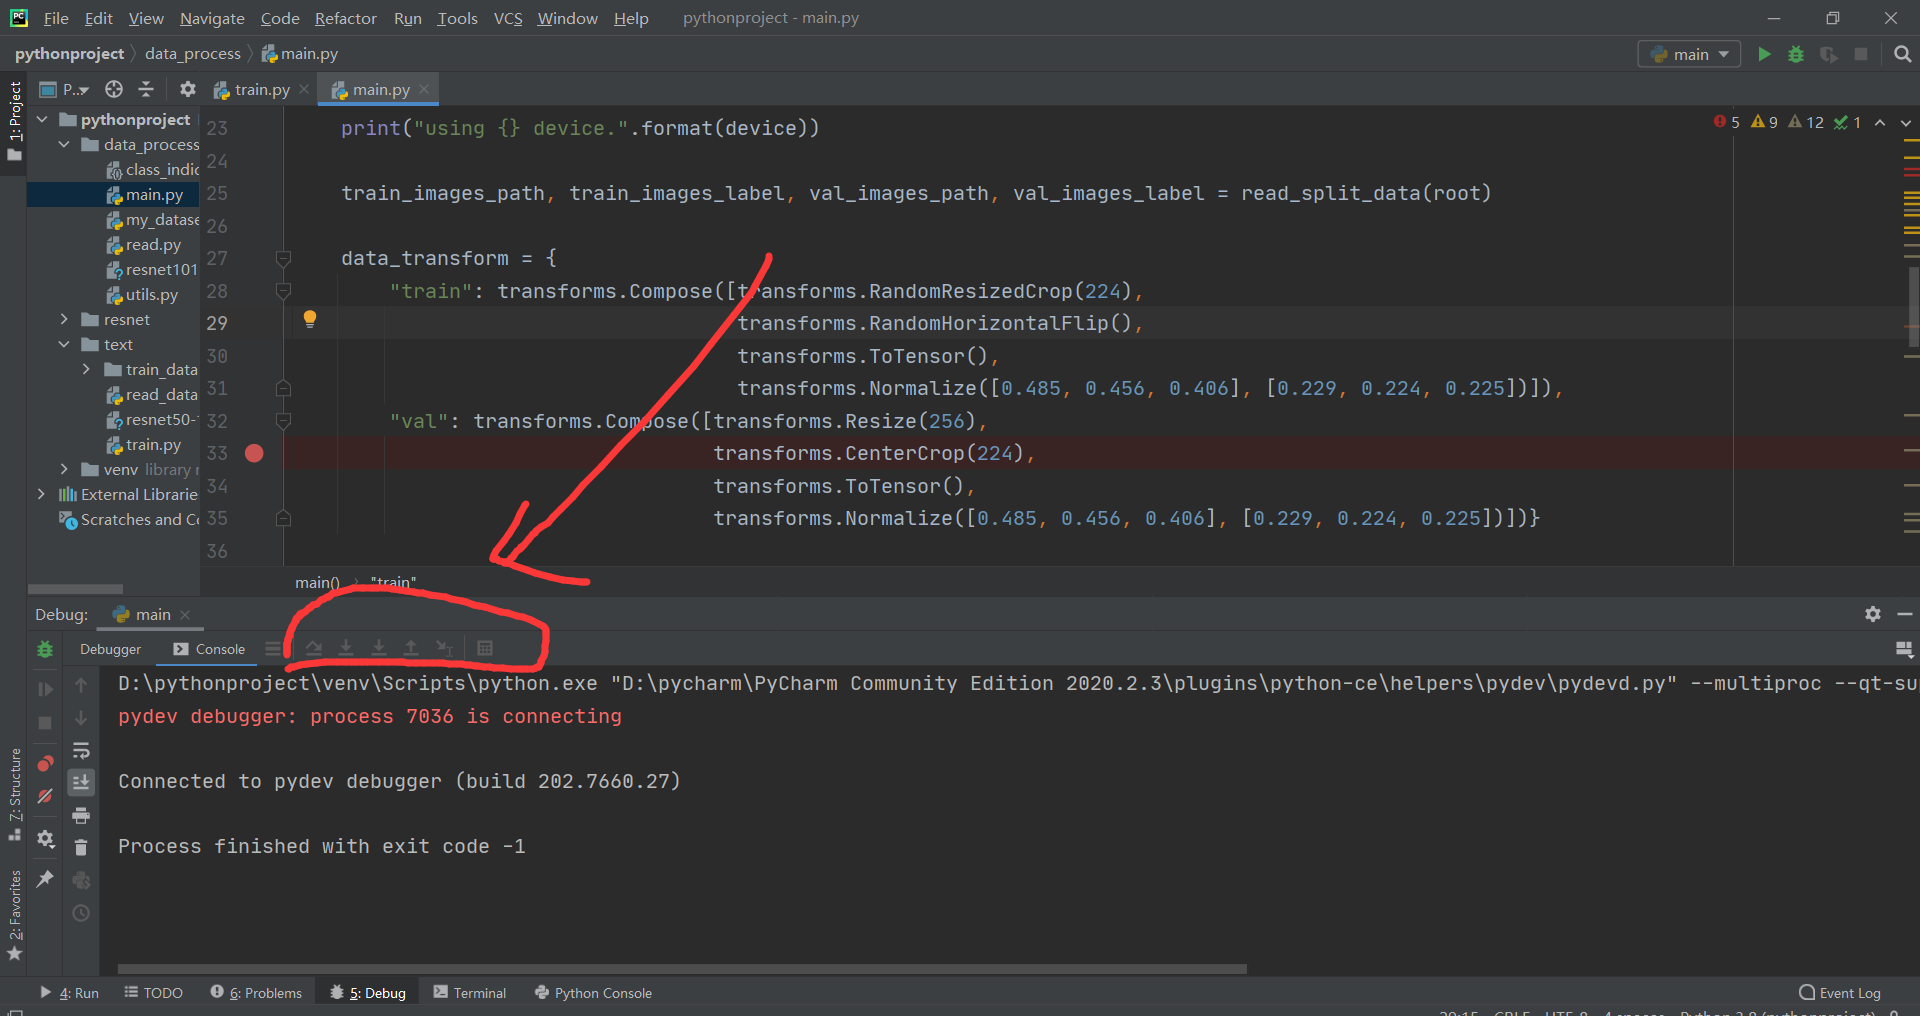The image size is (1920, 1016).
Task: Run the main configuration with green play
Action: 1764,54
